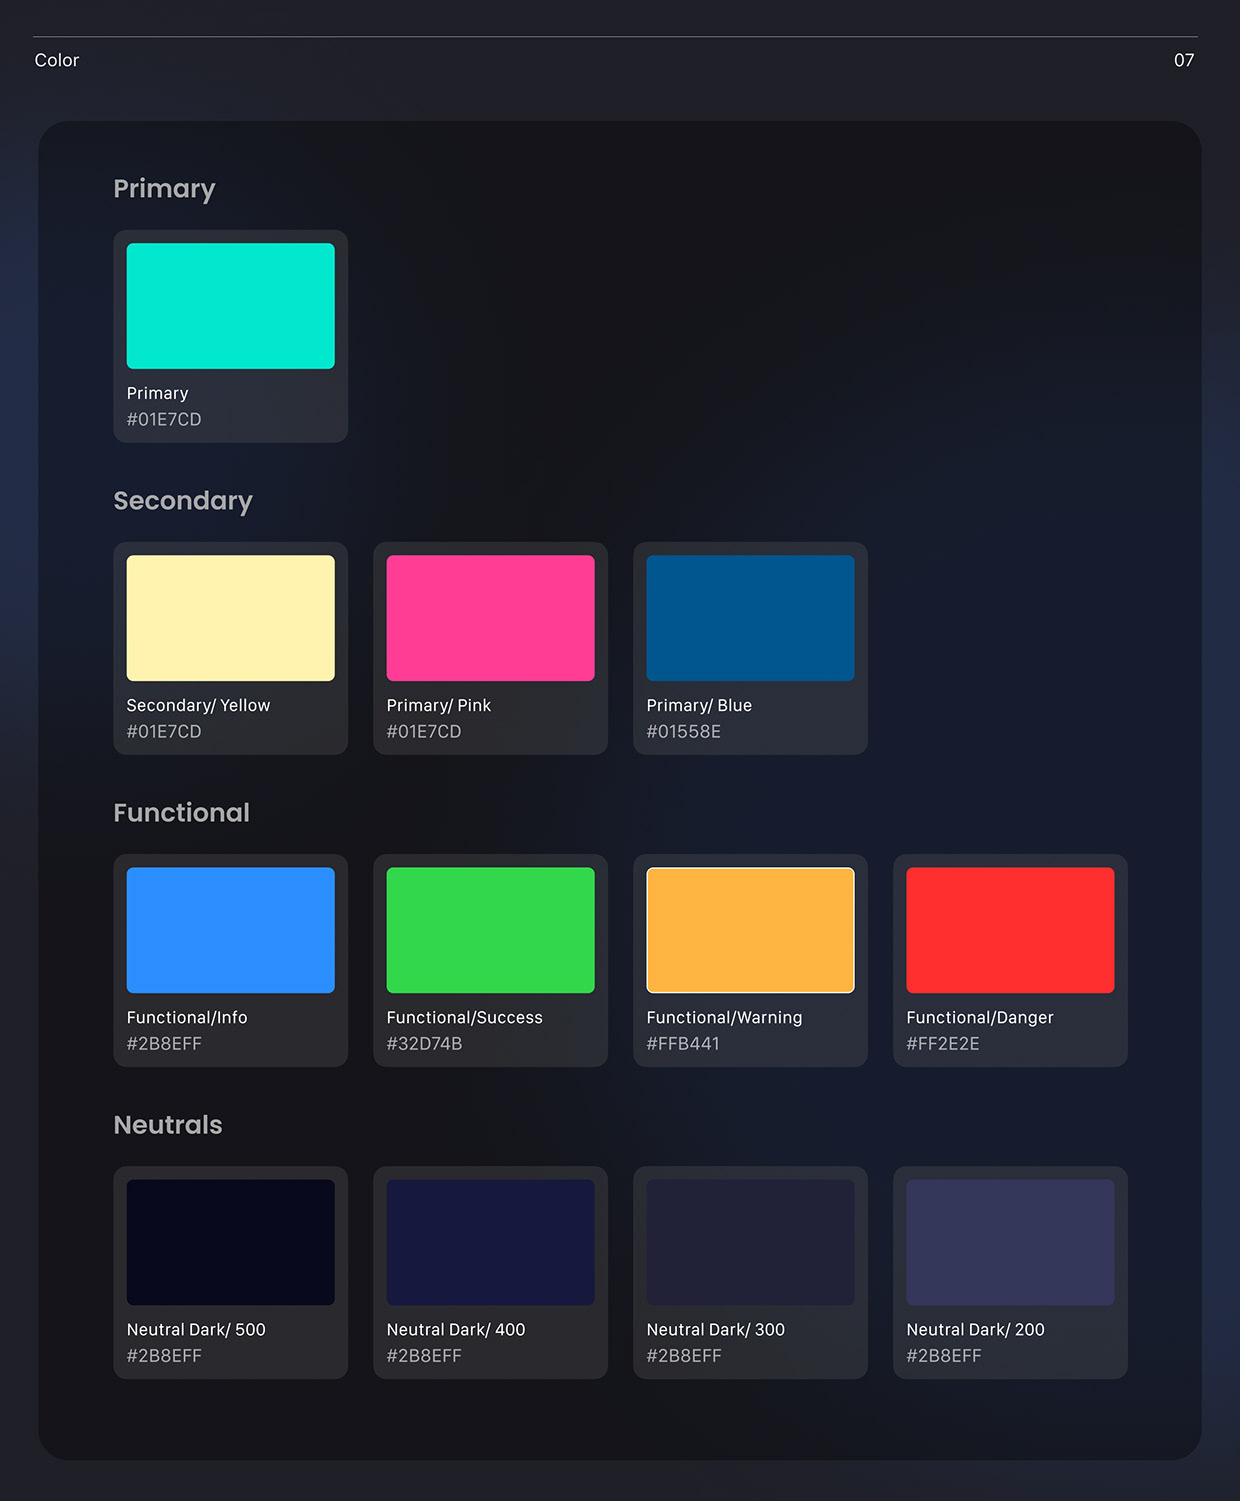Select the Neutral Dark/ 300 swatch
1240x1501 pixels.
pyautogui.click(x=751, y=1242)
